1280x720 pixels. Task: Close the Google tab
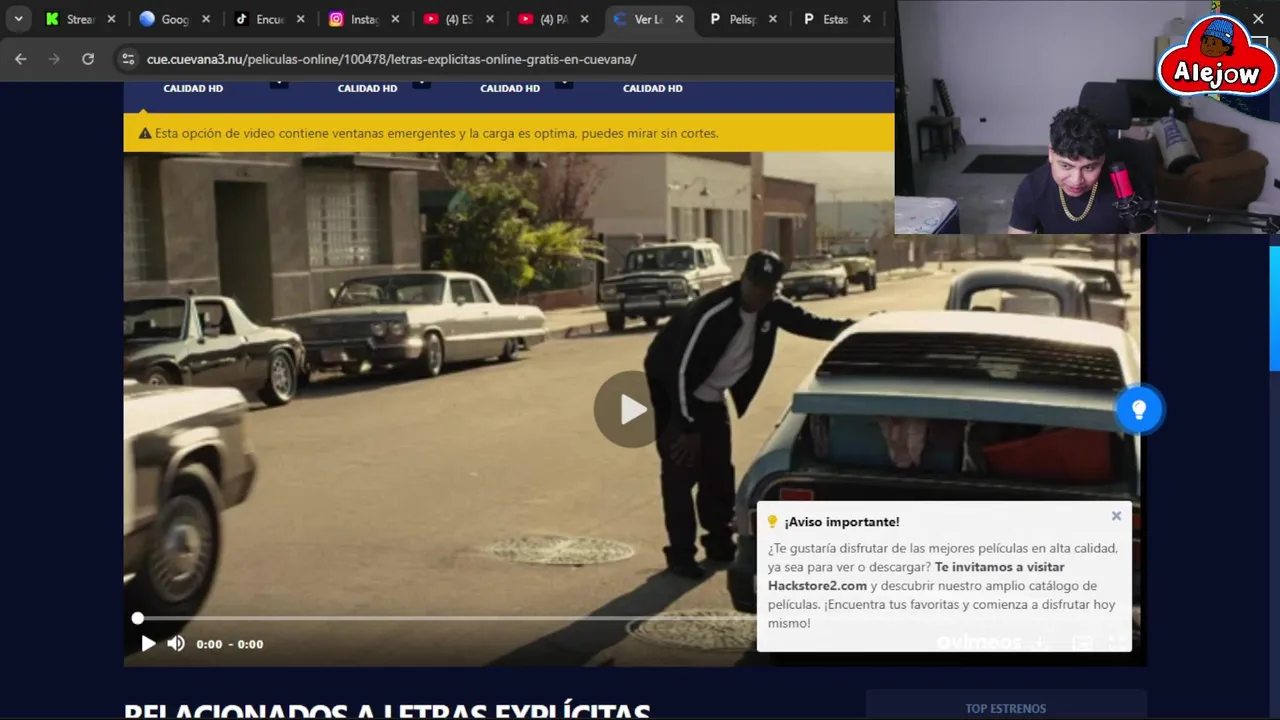click(x=206, y=19)
